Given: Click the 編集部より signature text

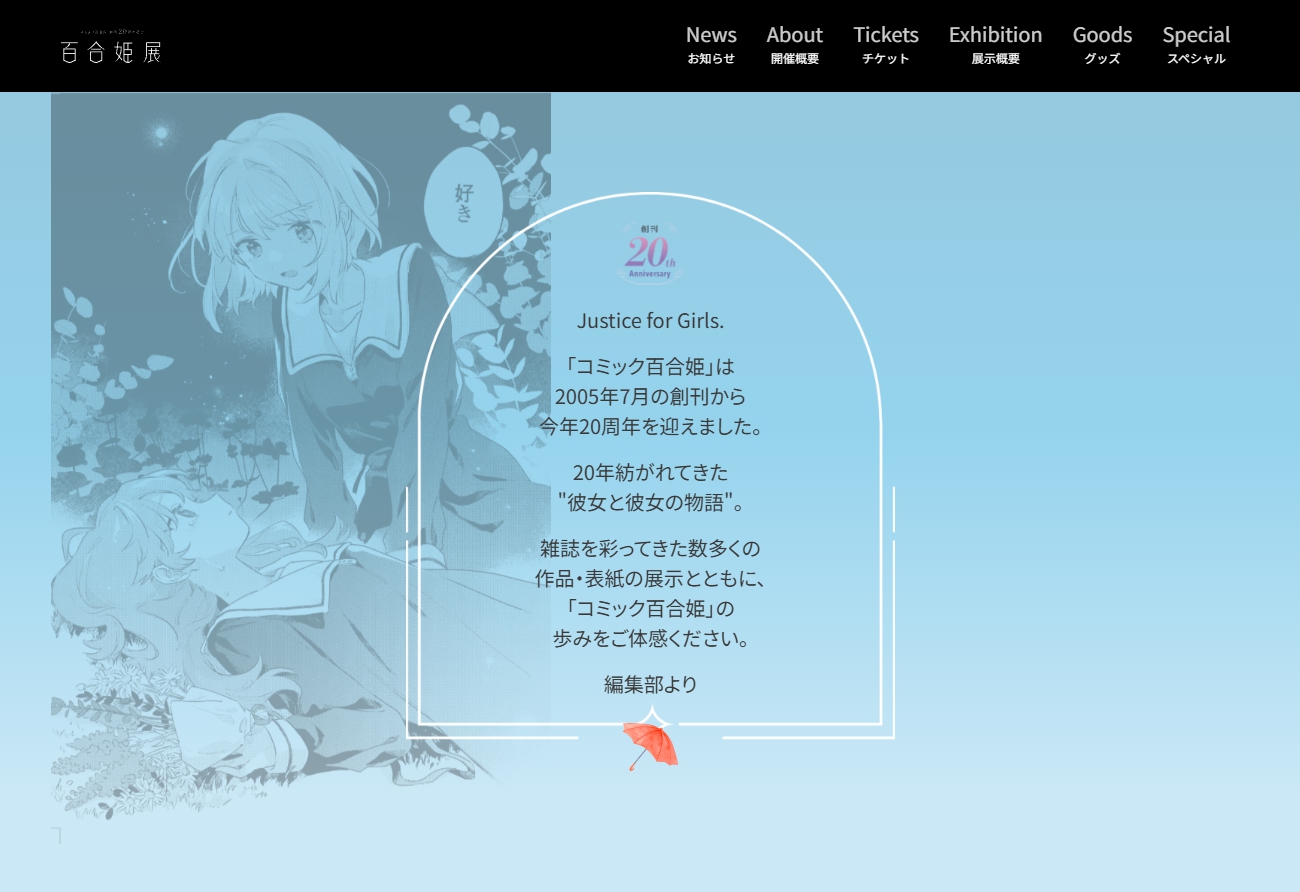Looking at the screenshot, I should pyautogui.click(x=650, y=685).
